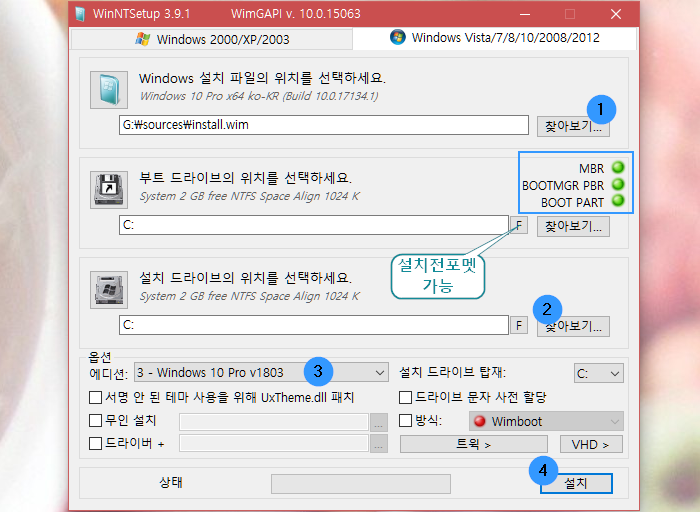Click the 드라이버 folder path field
700x512 pixels.
point(274,444)
